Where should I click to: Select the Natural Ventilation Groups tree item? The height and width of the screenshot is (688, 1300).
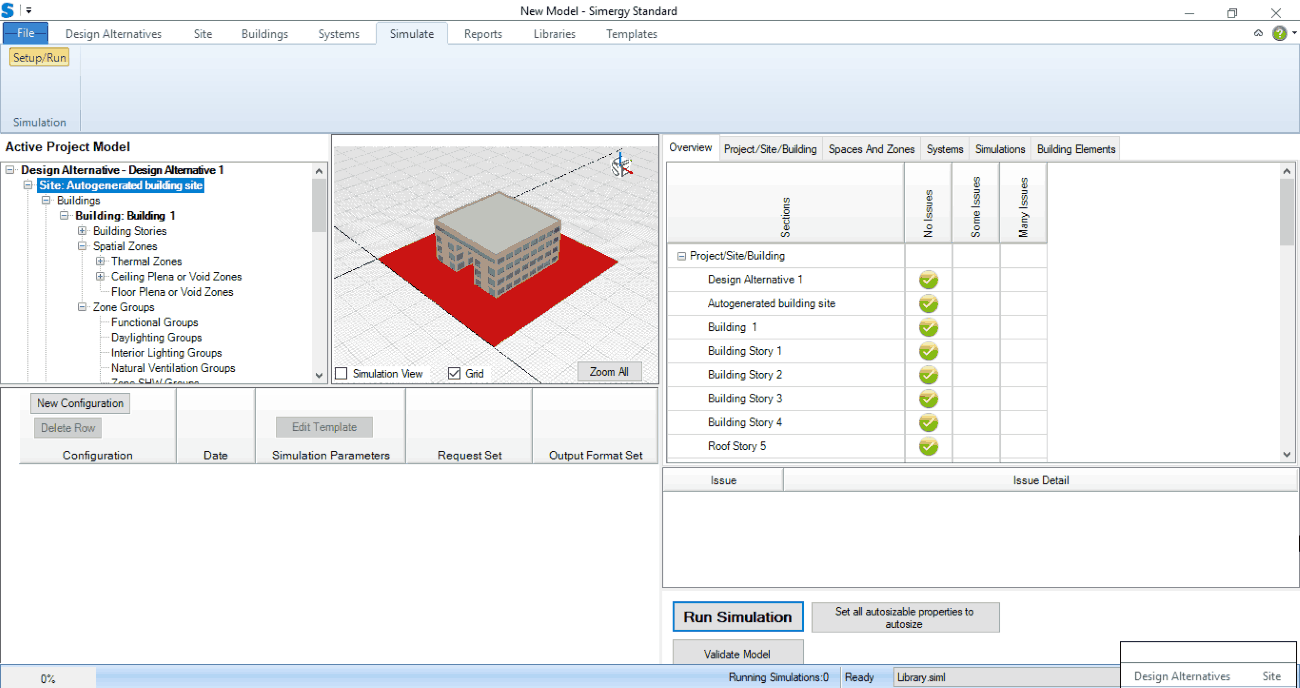173,368
